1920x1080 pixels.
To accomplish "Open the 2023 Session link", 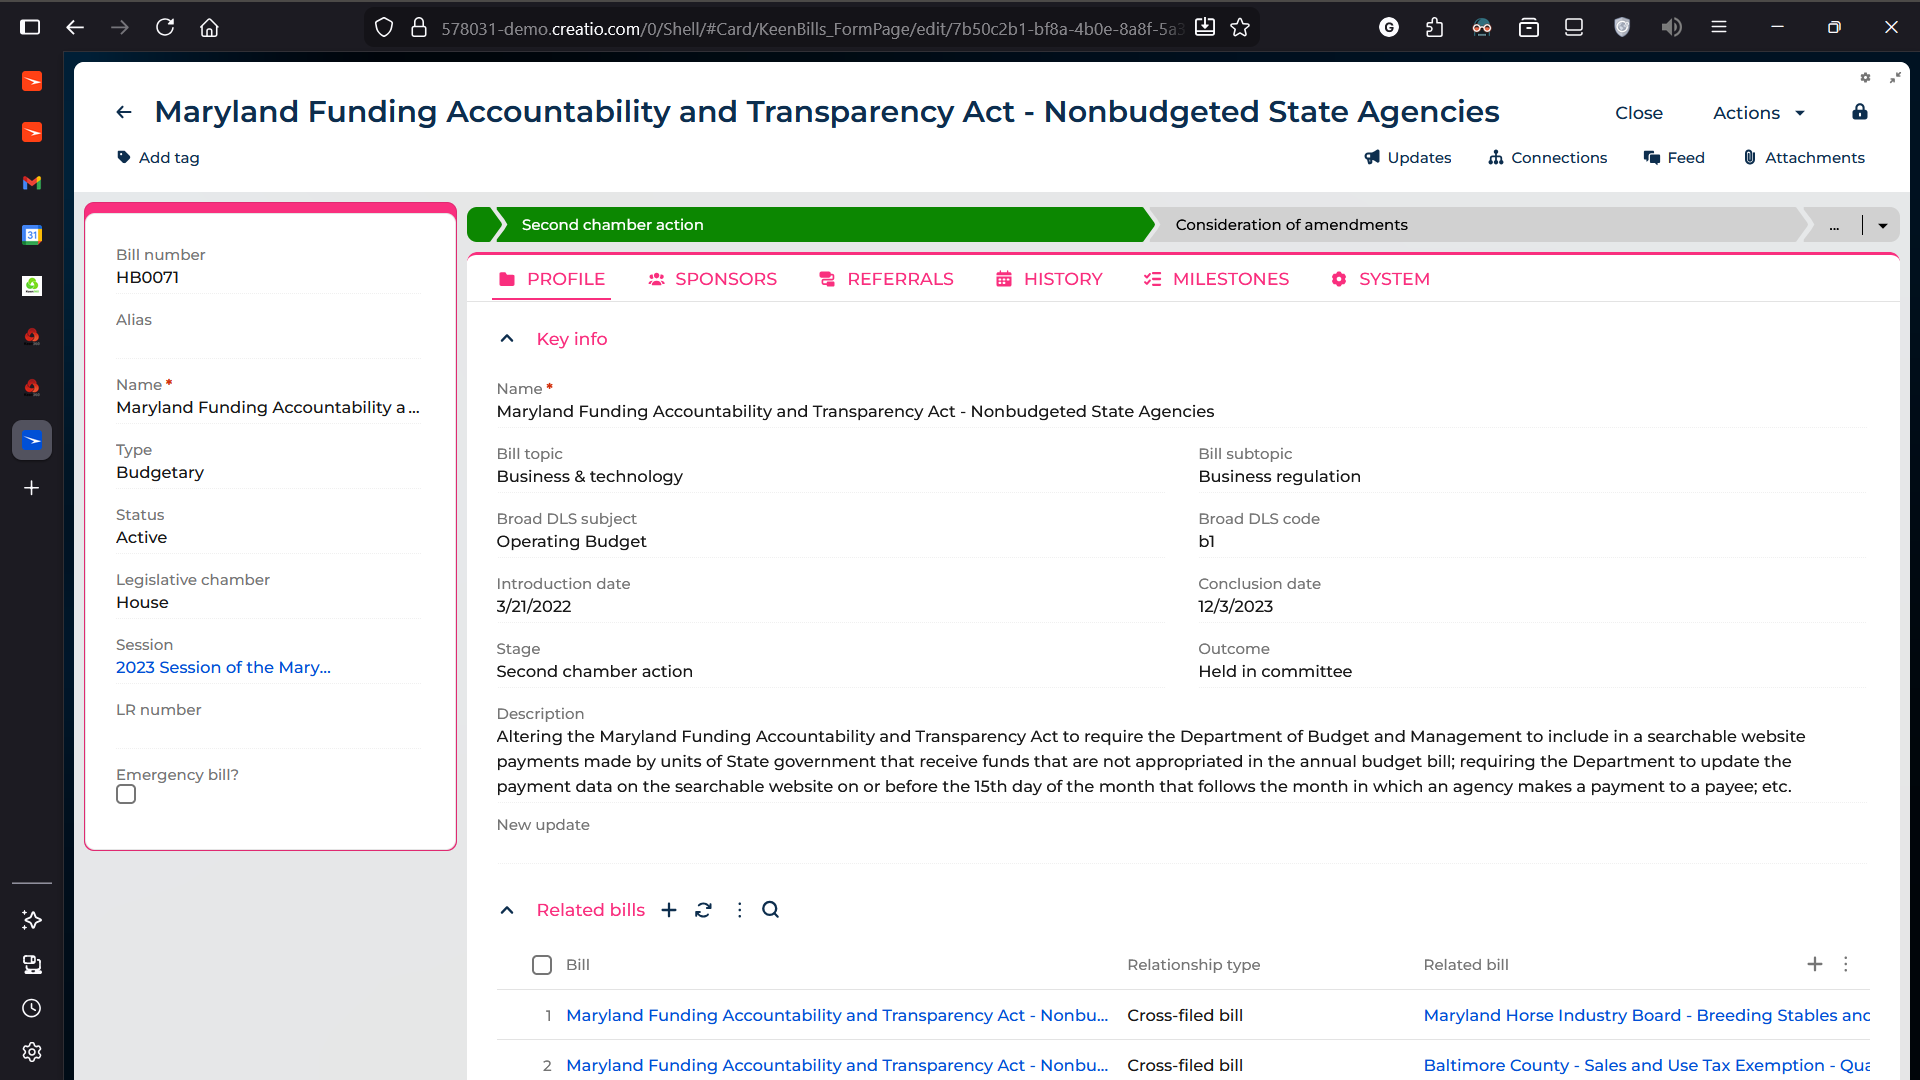I will 223,667.
